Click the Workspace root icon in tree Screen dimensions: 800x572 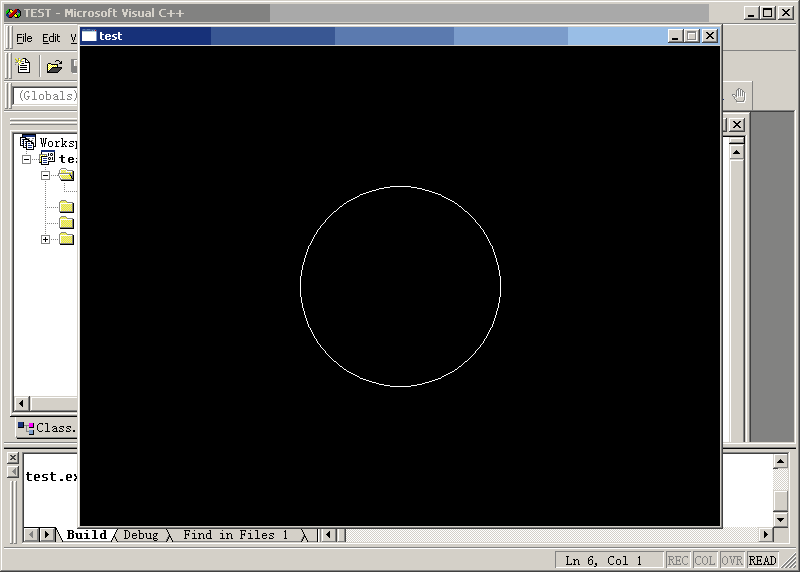coord(28,142)
